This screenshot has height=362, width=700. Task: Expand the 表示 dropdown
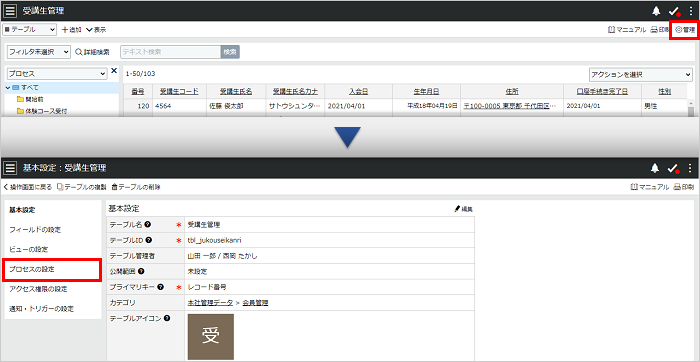(96, 30)
